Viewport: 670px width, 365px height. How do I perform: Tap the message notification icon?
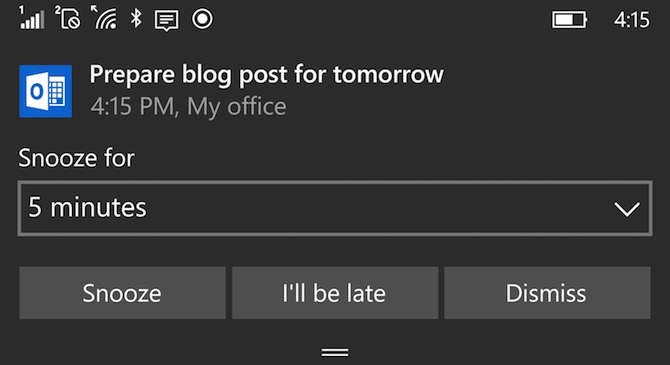167,20
